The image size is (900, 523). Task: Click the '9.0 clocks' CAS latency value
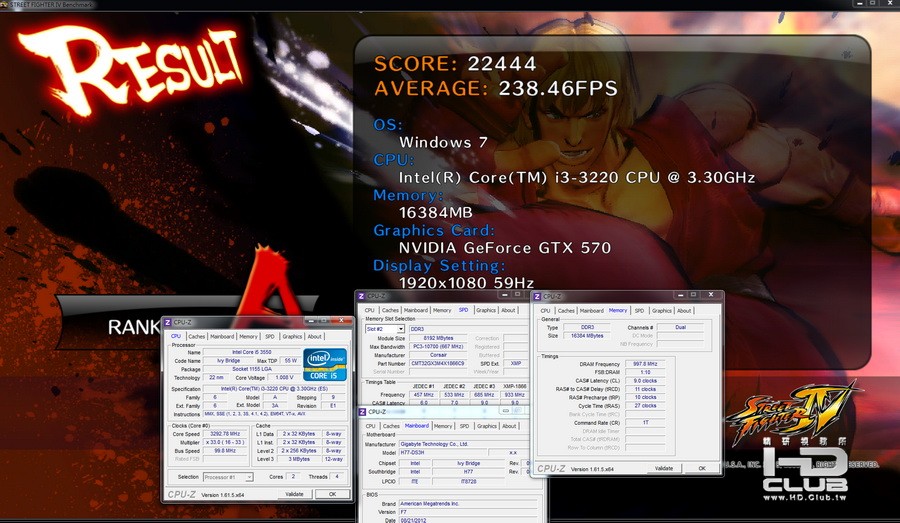[645, 381]
